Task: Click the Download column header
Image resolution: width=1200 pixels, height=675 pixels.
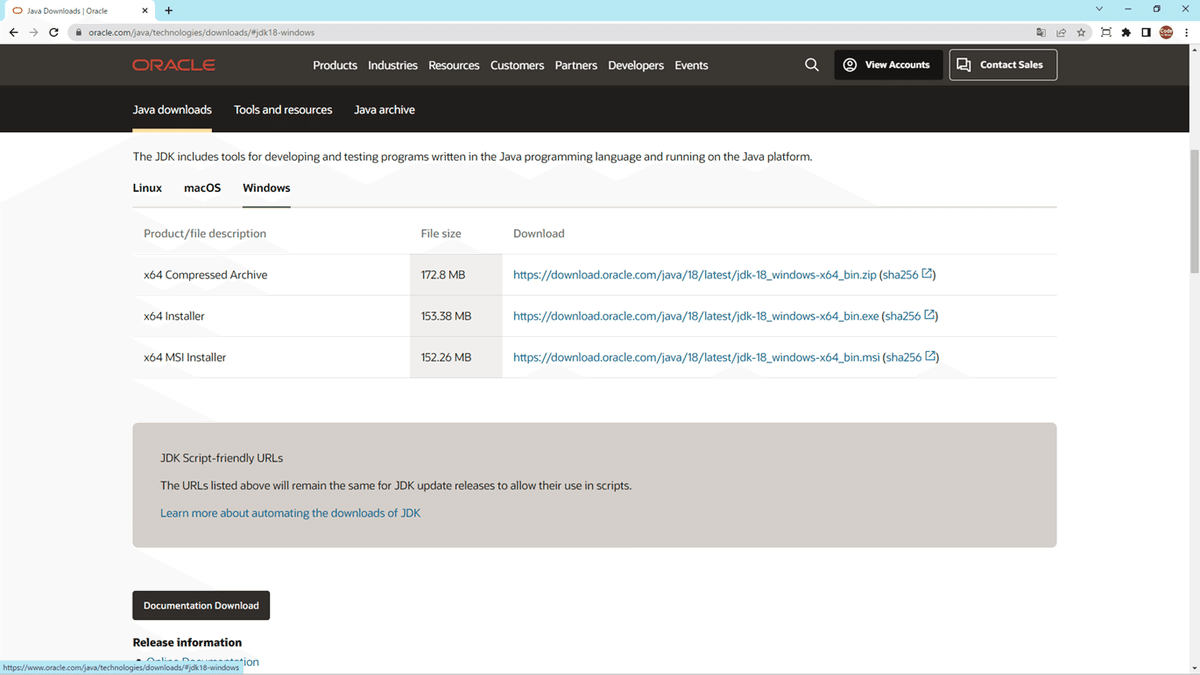Action: (539, 233)
